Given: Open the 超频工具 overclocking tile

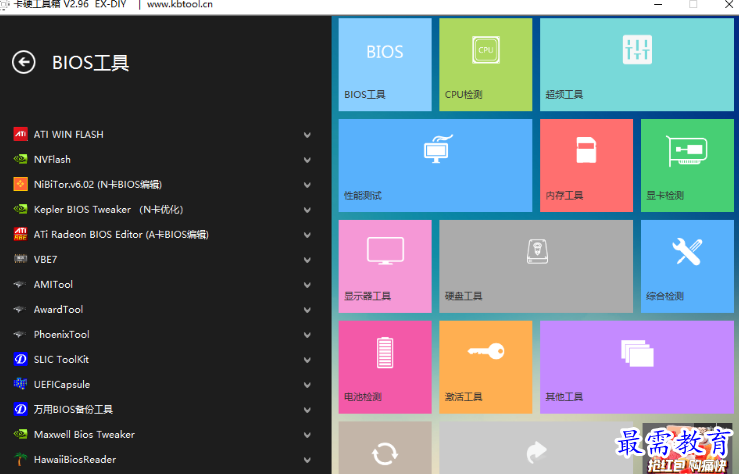Looking at the screenshot, I should point(637,65).
